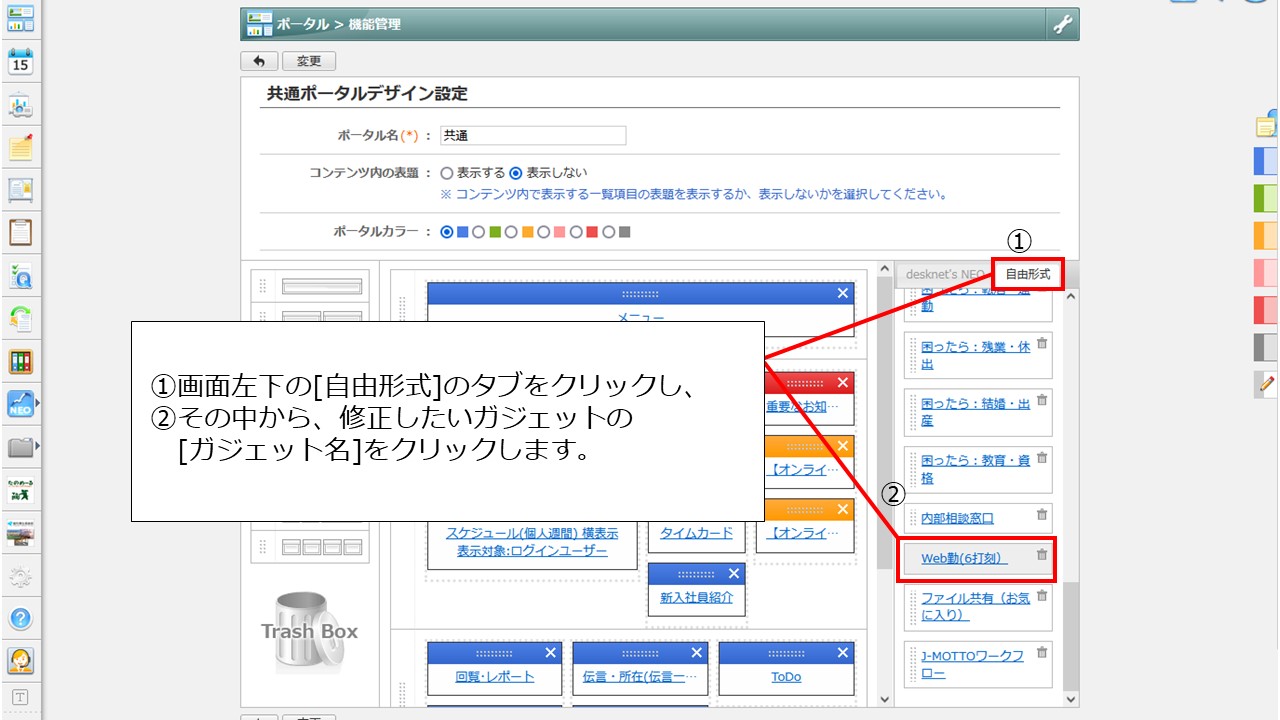Choose the green portal color option
The height and width of the screenshot is (720, 1280).
click(479, 232)
